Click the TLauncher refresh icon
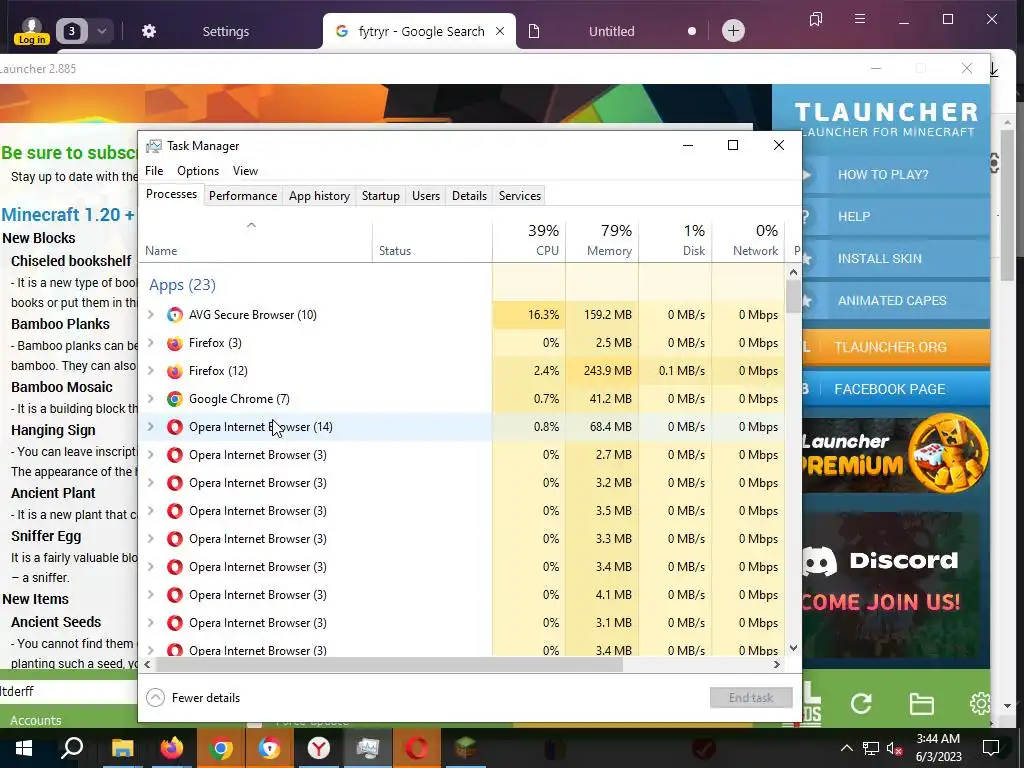1024x768 pixels. 861,703
